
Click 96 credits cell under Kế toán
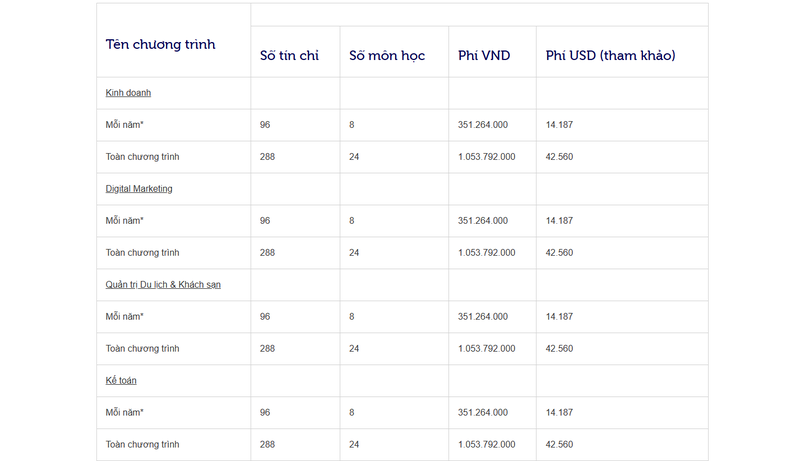pos(265,413)
